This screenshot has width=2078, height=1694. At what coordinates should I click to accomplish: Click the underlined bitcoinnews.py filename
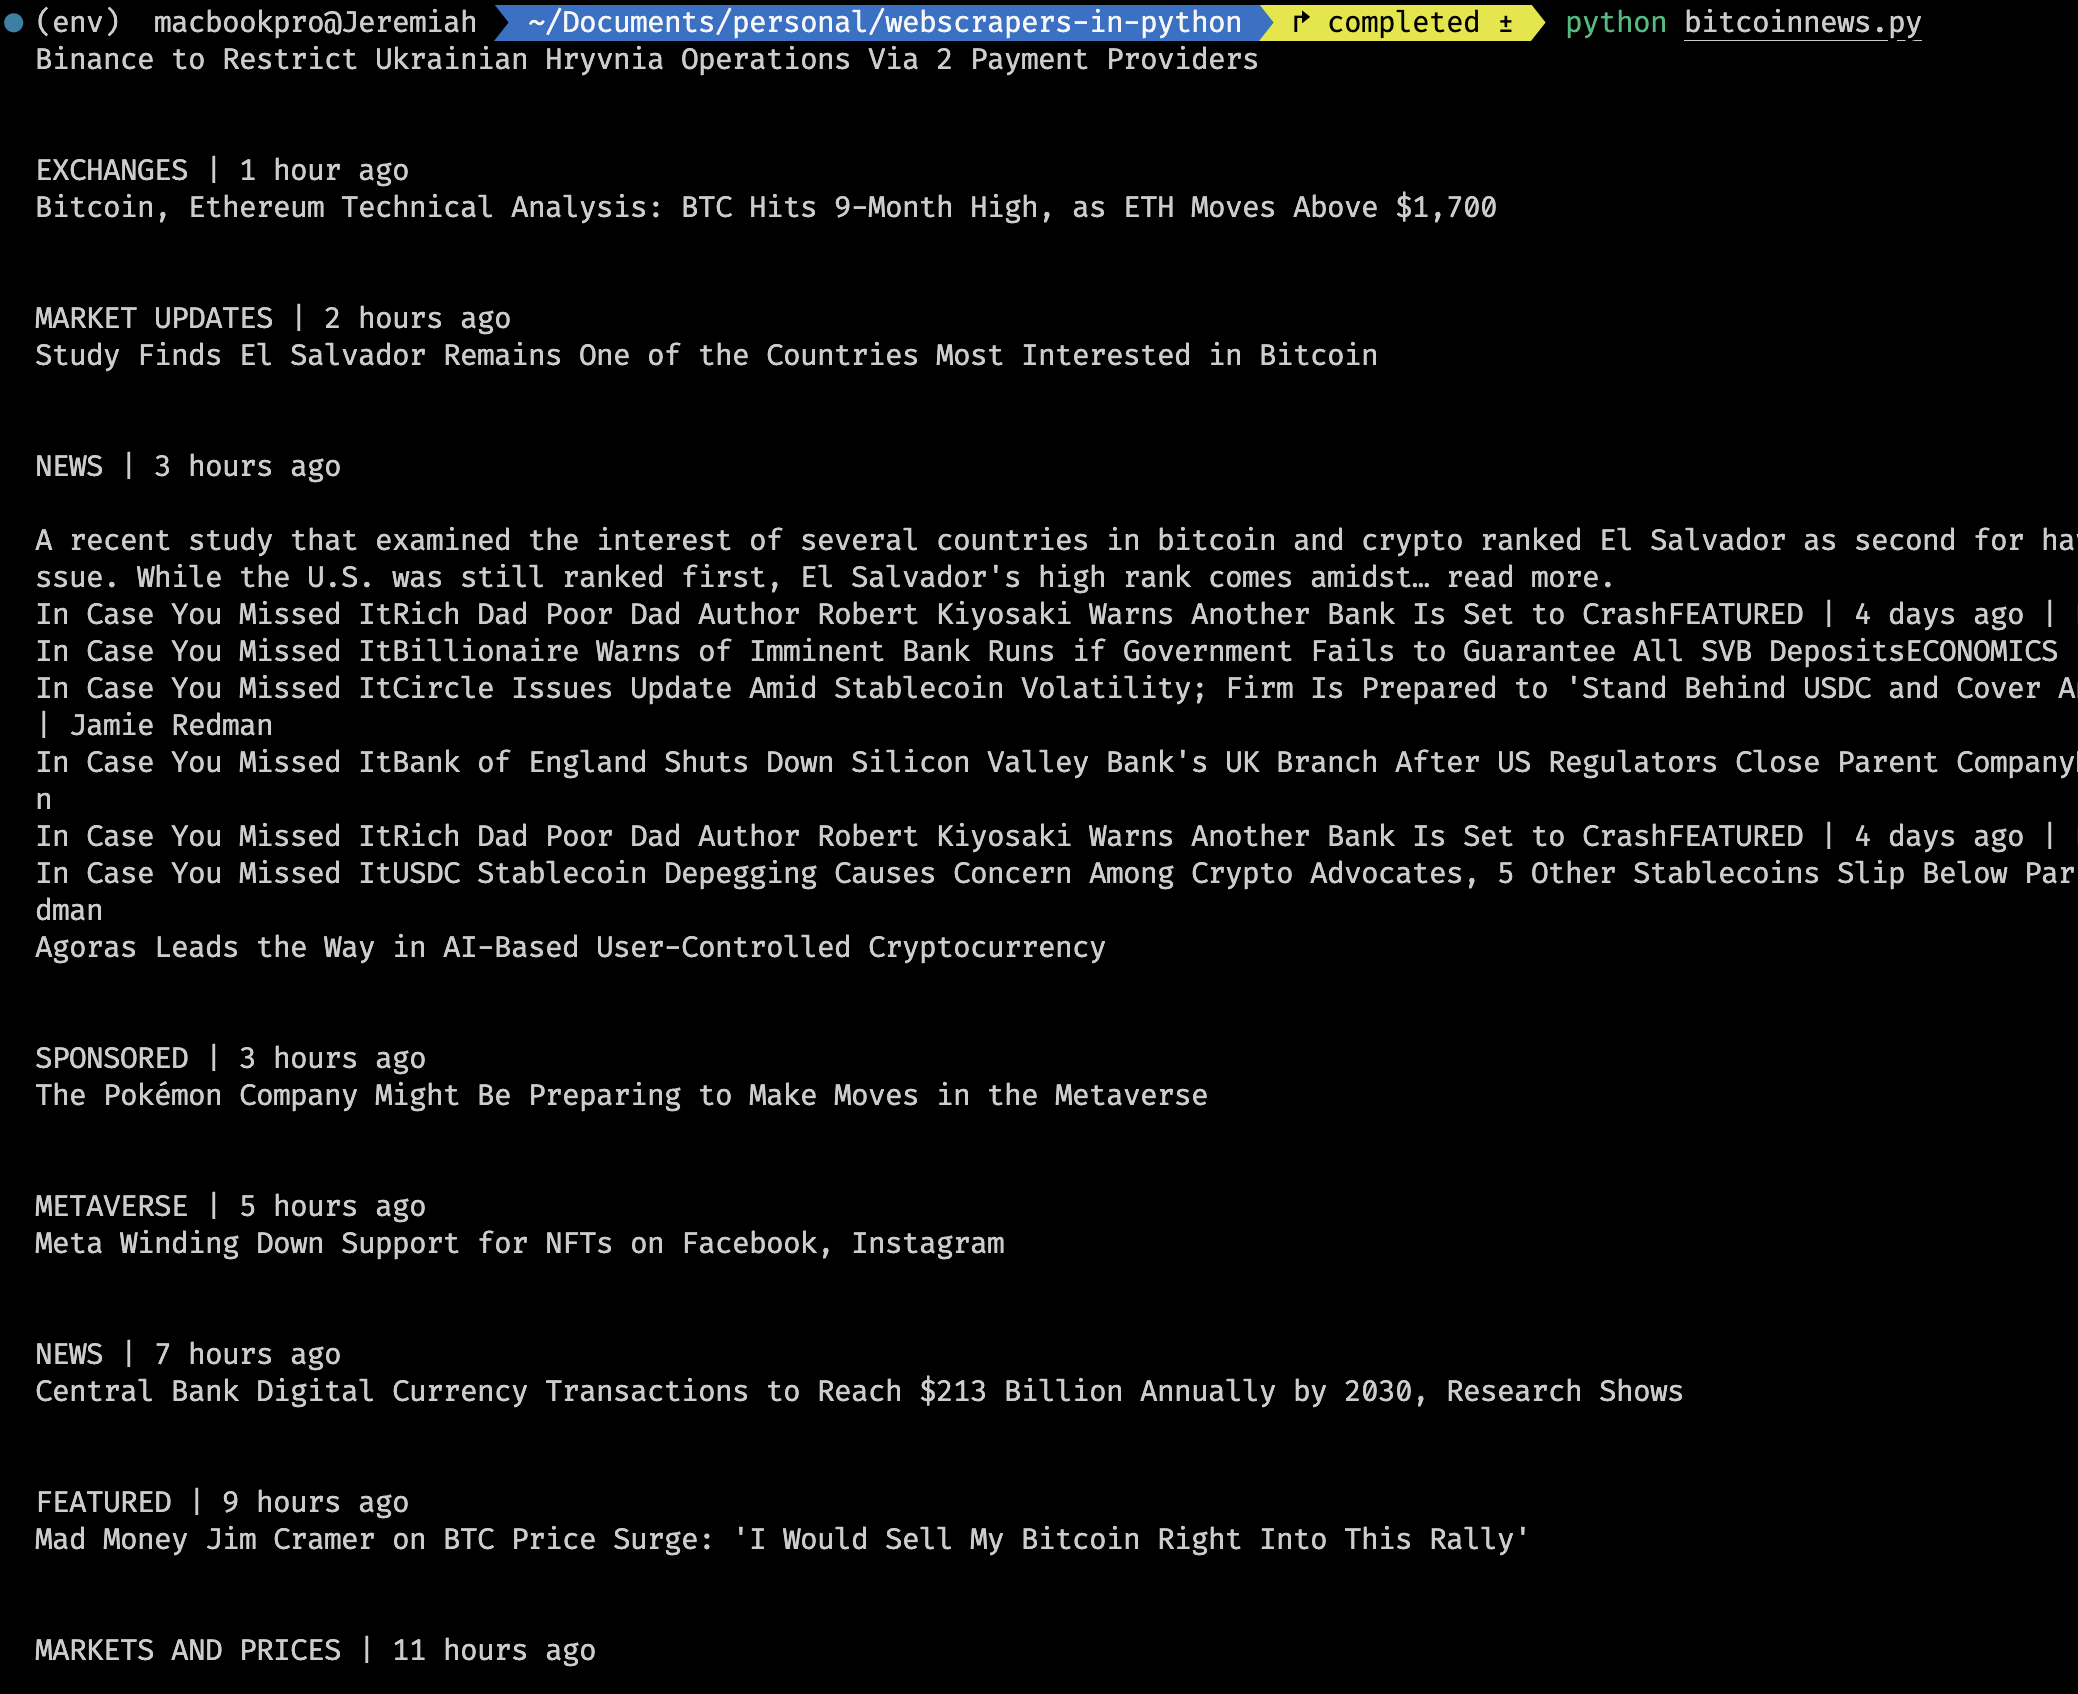1802,22
